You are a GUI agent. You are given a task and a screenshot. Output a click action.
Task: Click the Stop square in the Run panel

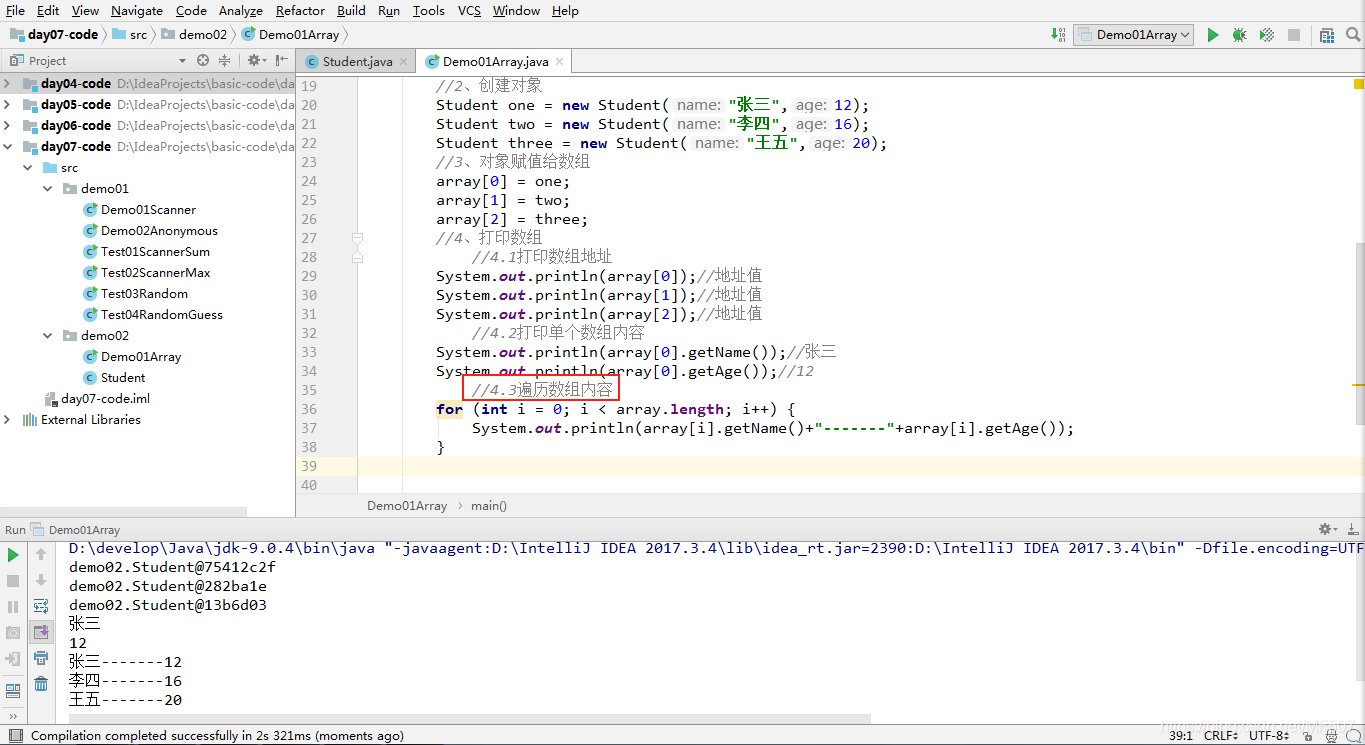point(13,580)
